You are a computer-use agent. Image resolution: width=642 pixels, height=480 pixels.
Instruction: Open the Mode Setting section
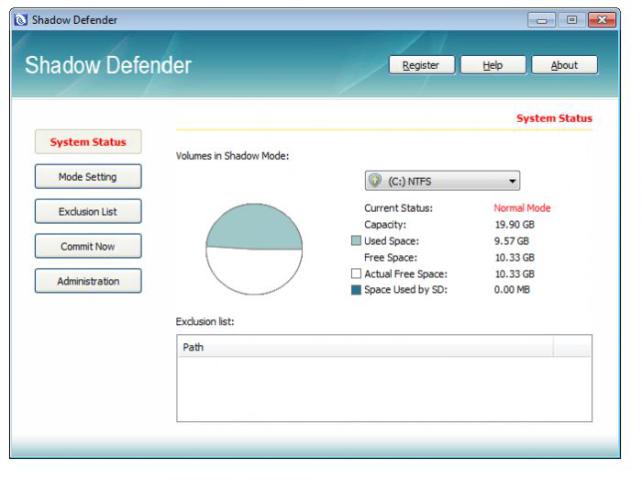pyautogui.click(x=88, y=177)
